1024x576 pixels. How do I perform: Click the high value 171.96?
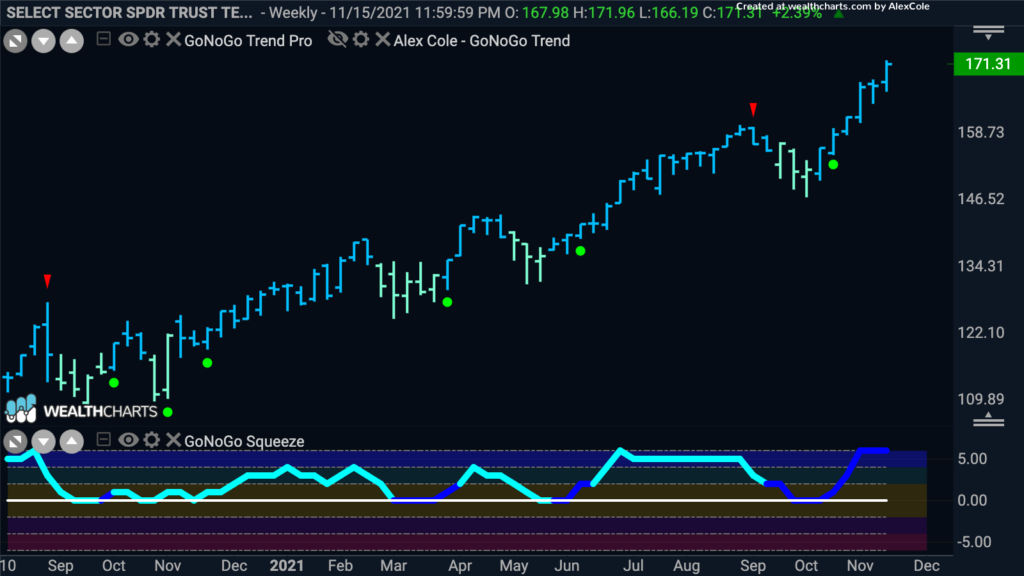(x=611, y=13)
